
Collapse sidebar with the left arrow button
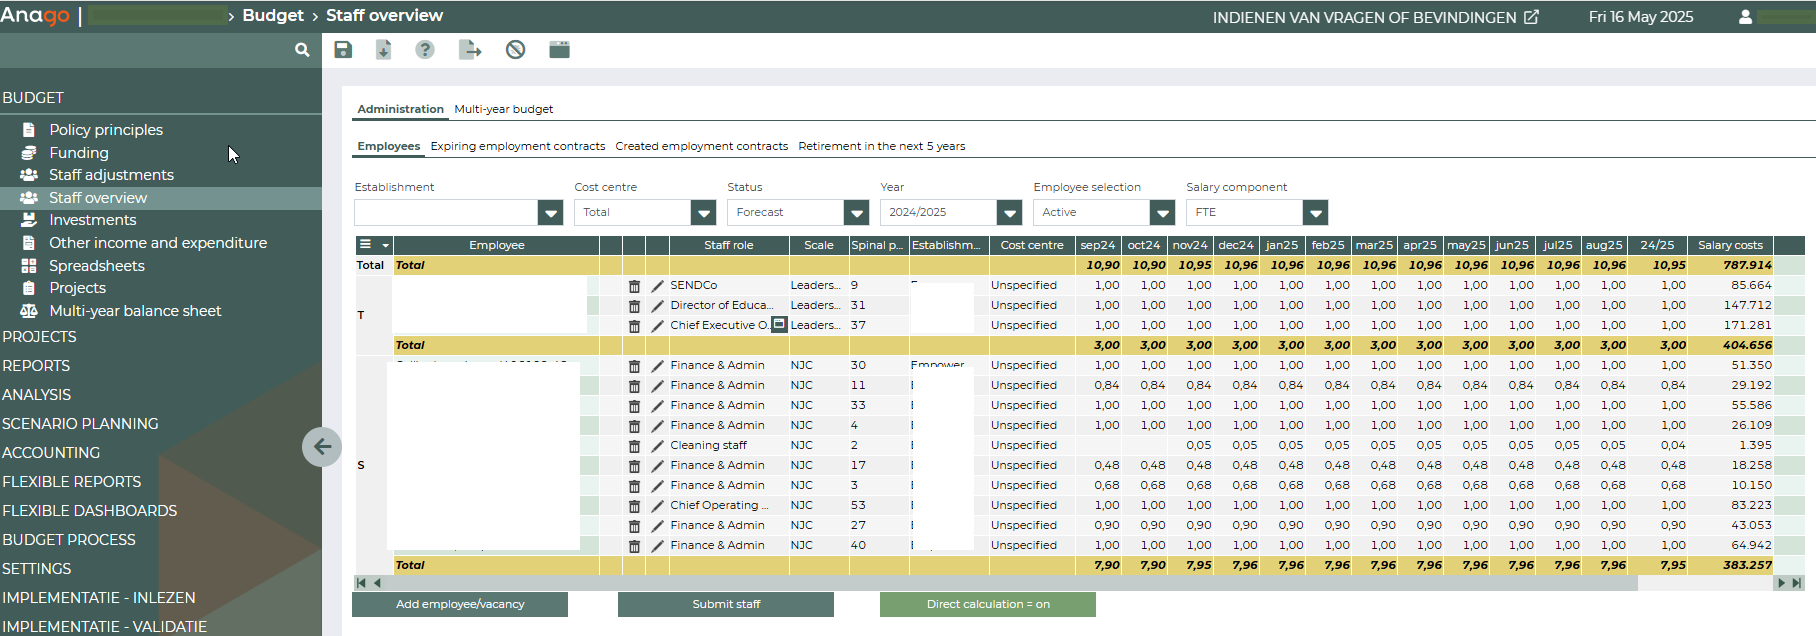click(x=322, y=446)
